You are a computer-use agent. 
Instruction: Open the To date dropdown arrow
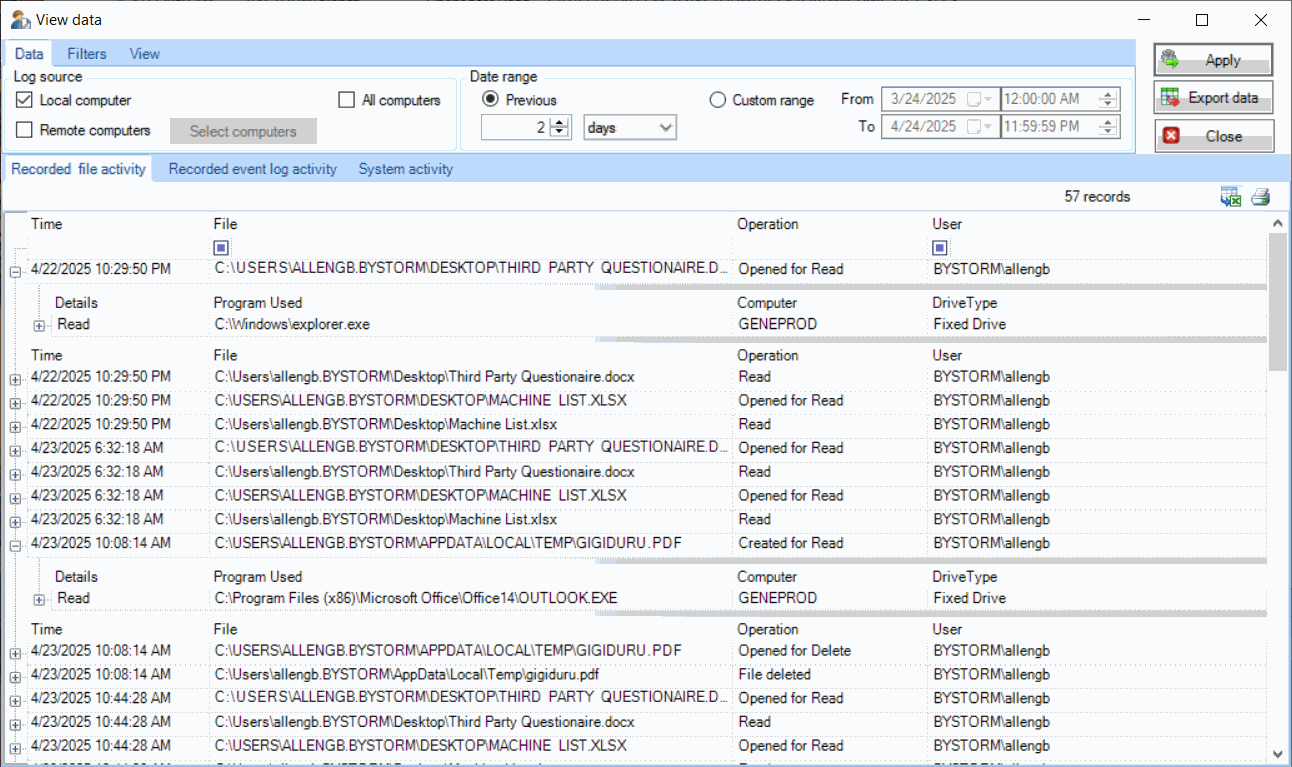click(989, 127)
